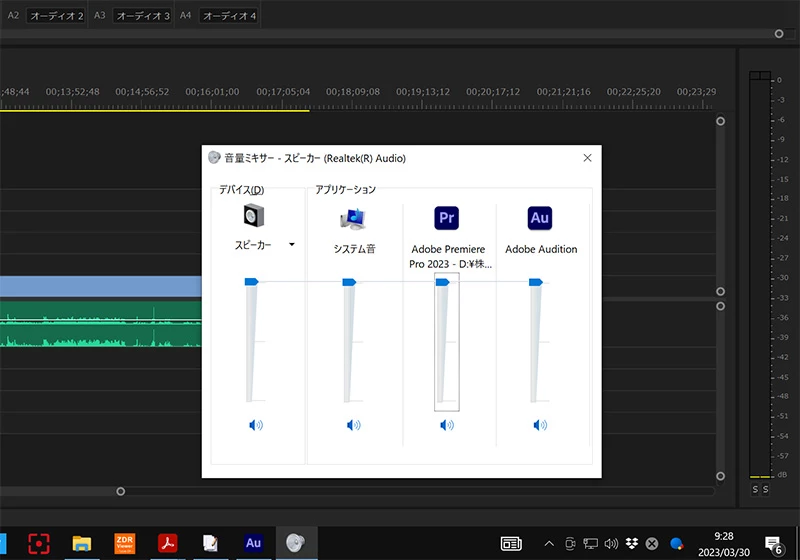
Task: Open the news widget icon in taskbar
Action: 511,544
